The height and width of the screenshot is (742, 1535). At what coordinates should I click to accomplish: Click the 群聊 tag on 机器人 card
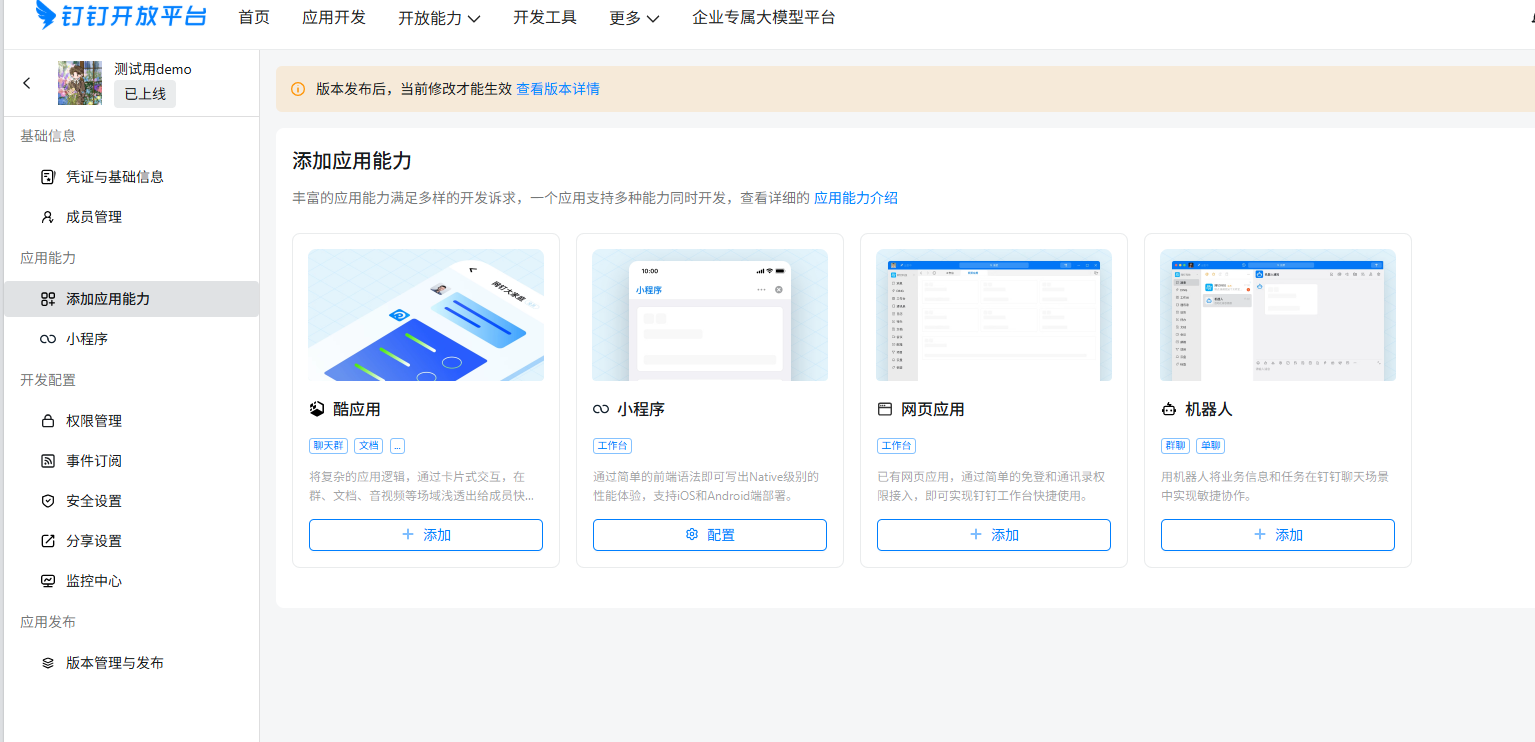point(1175,446)
